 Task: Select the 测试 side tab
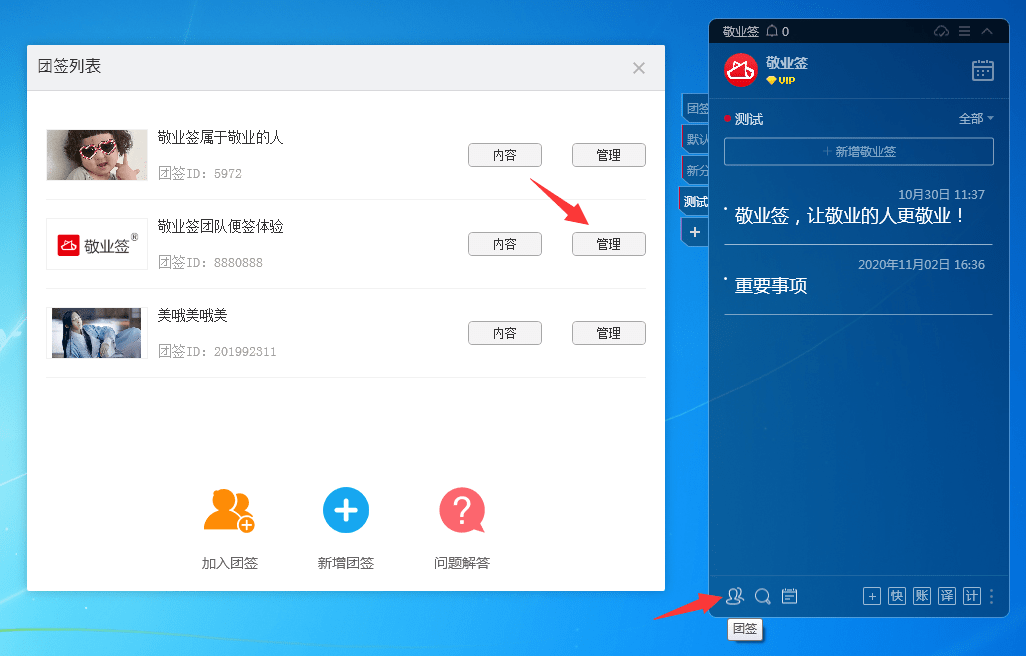(695, 201)
